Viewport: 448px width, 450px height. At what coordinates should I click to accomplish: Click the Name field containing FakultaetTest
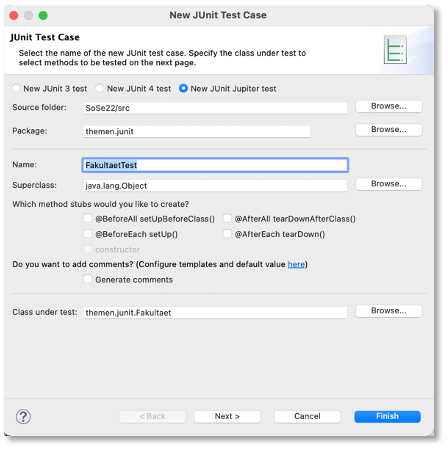point(215,165)
